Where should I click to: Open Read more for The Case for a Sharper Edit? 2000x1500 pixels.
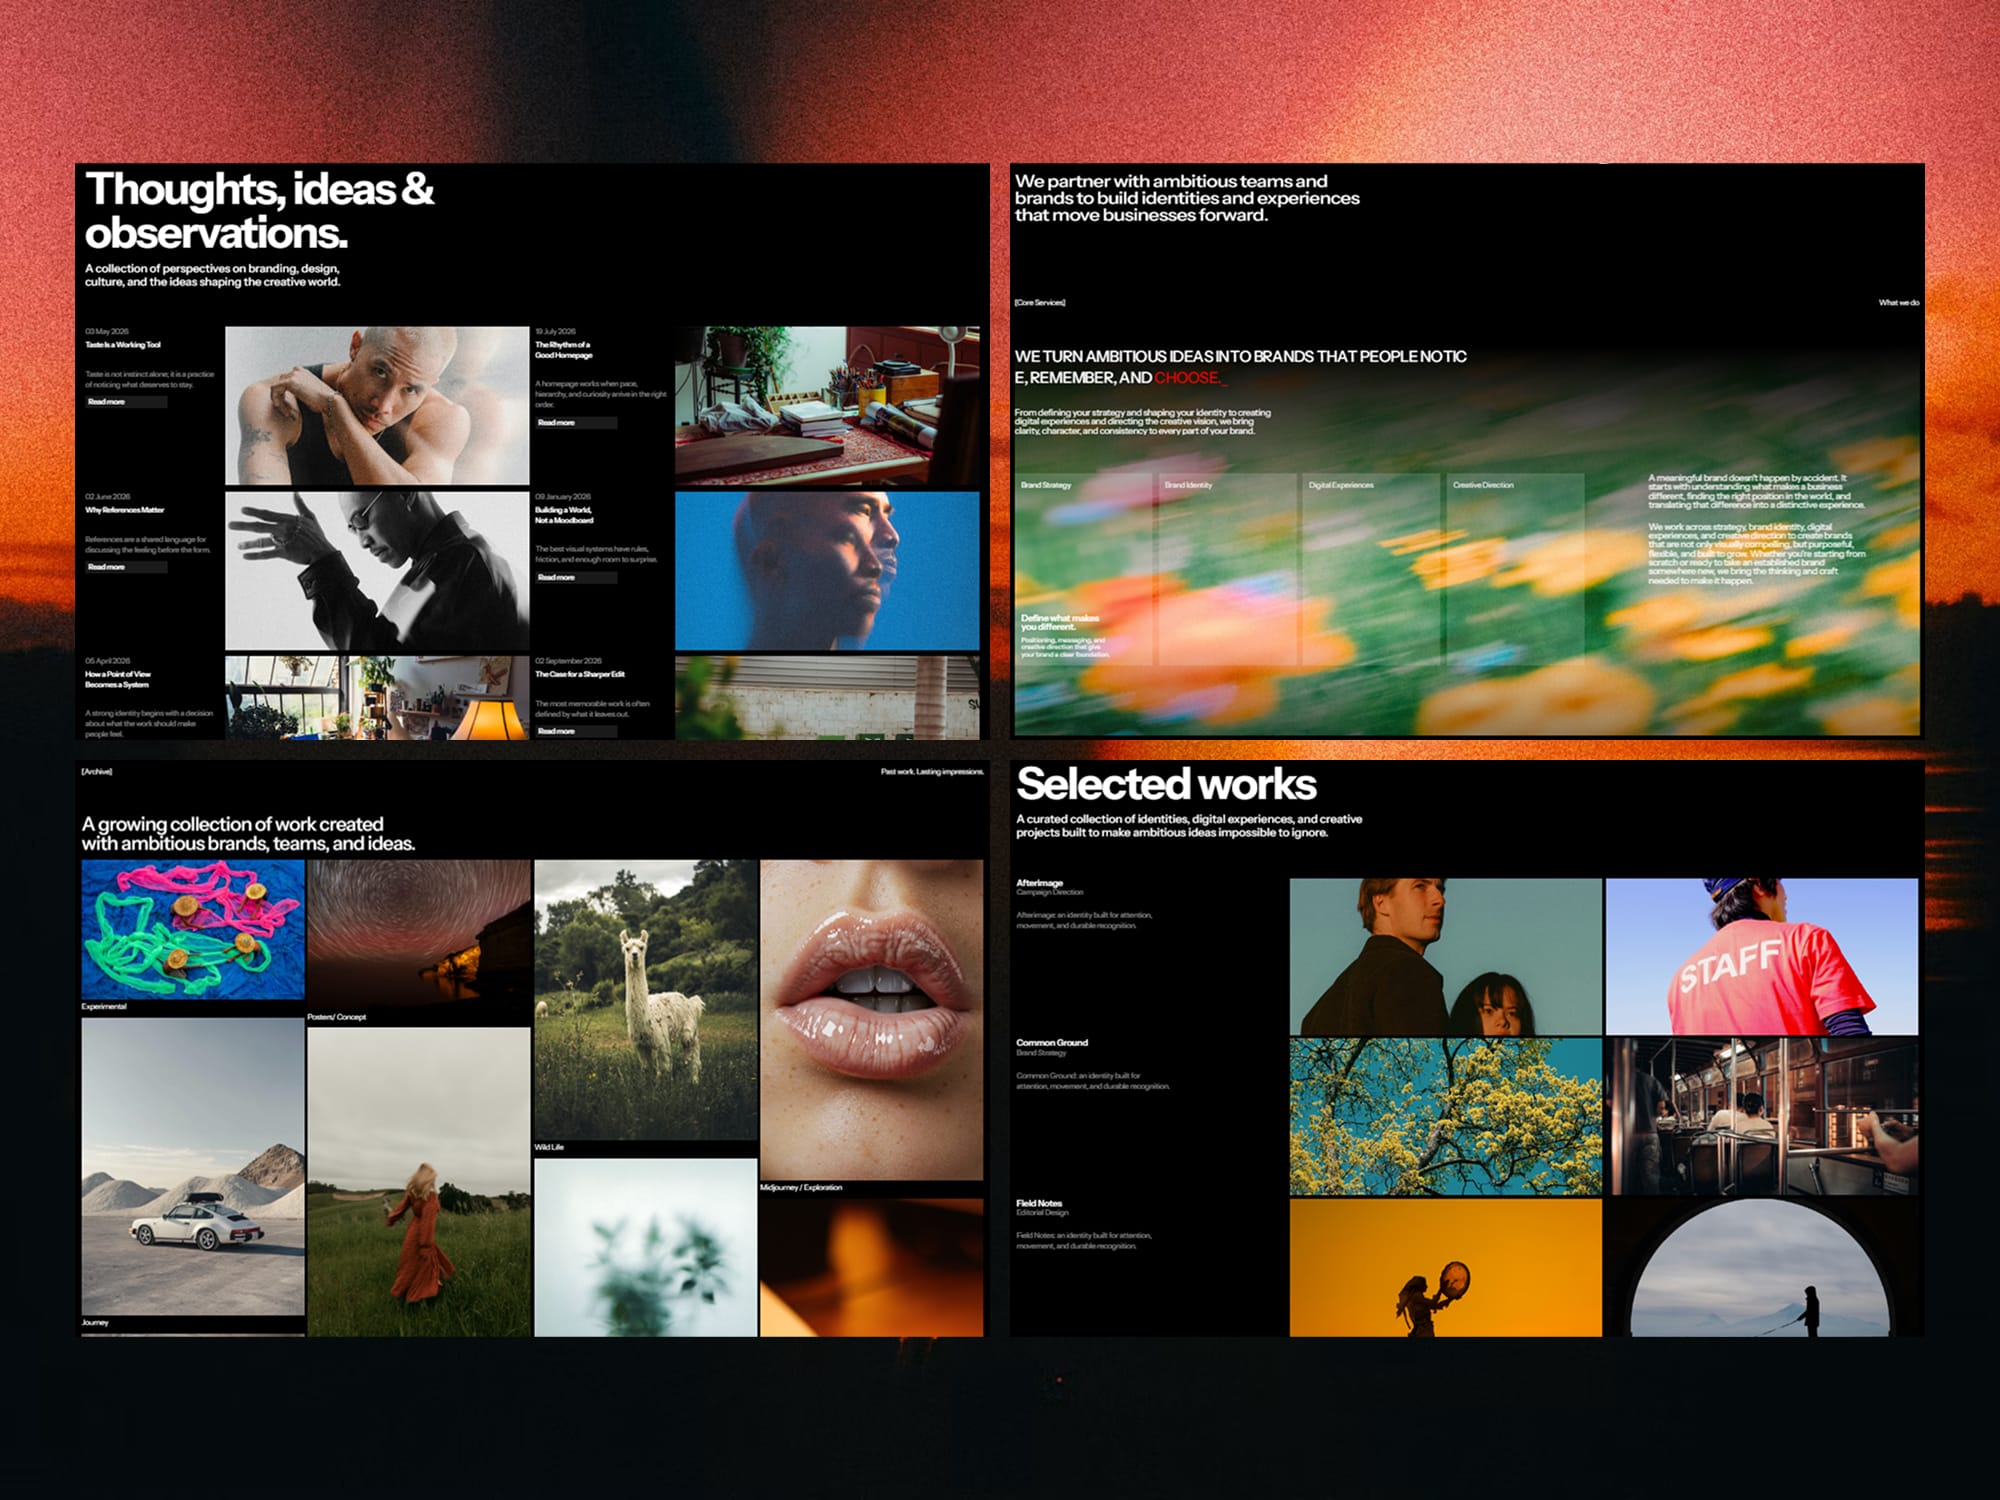point(576,731)
